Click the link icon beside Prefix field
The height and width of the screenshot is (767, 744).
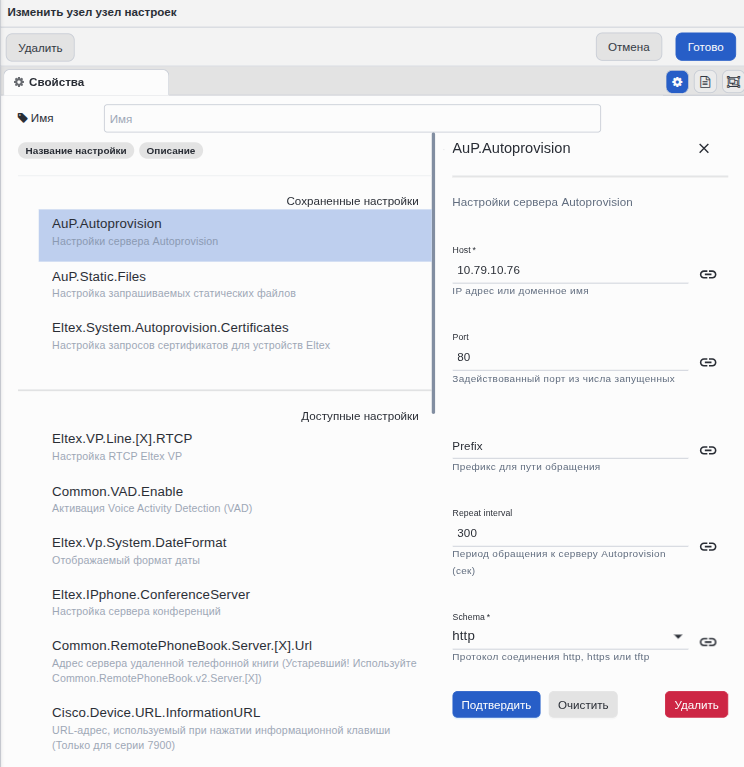[x=707, y=450]
